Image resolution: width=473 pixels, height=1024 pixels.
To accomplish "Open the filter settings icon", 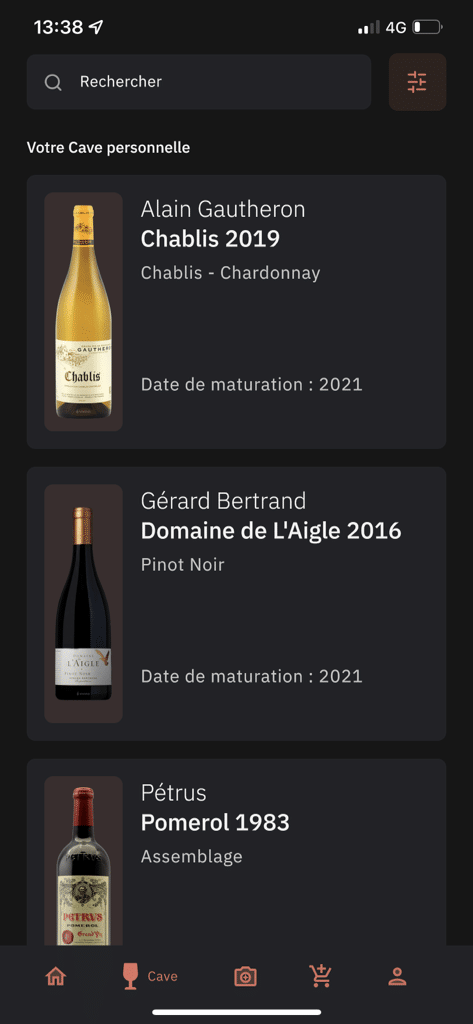I will (417, 82).
